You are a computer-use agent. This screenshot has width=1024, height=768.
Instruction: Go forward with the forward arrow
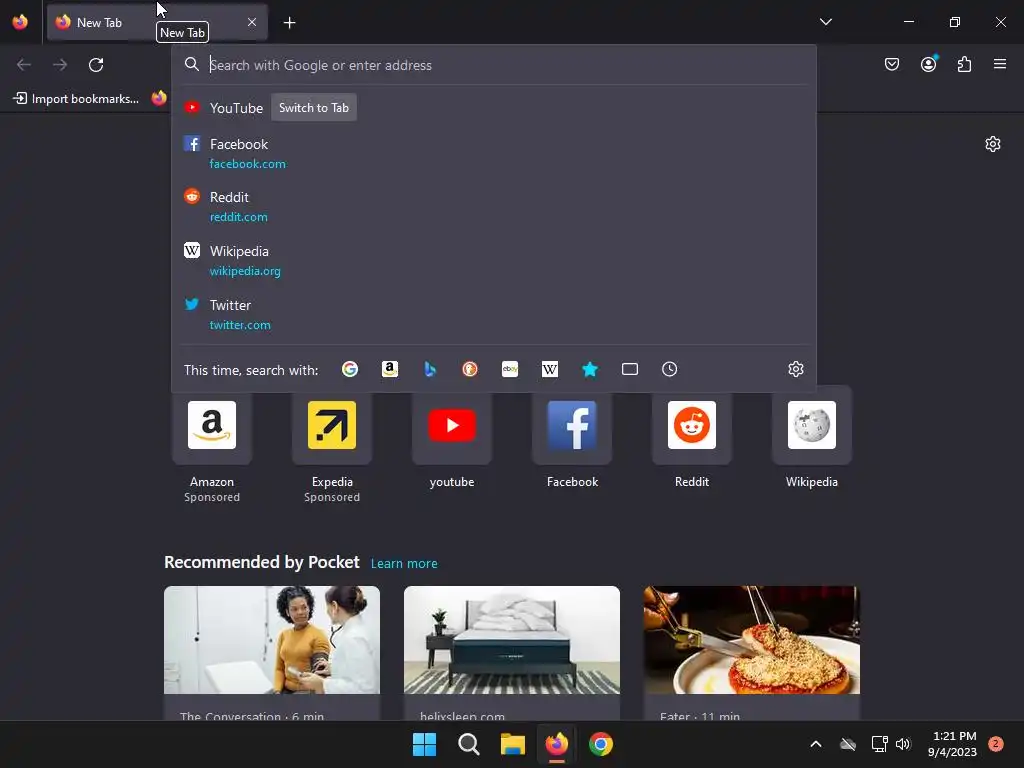point(60,65)
